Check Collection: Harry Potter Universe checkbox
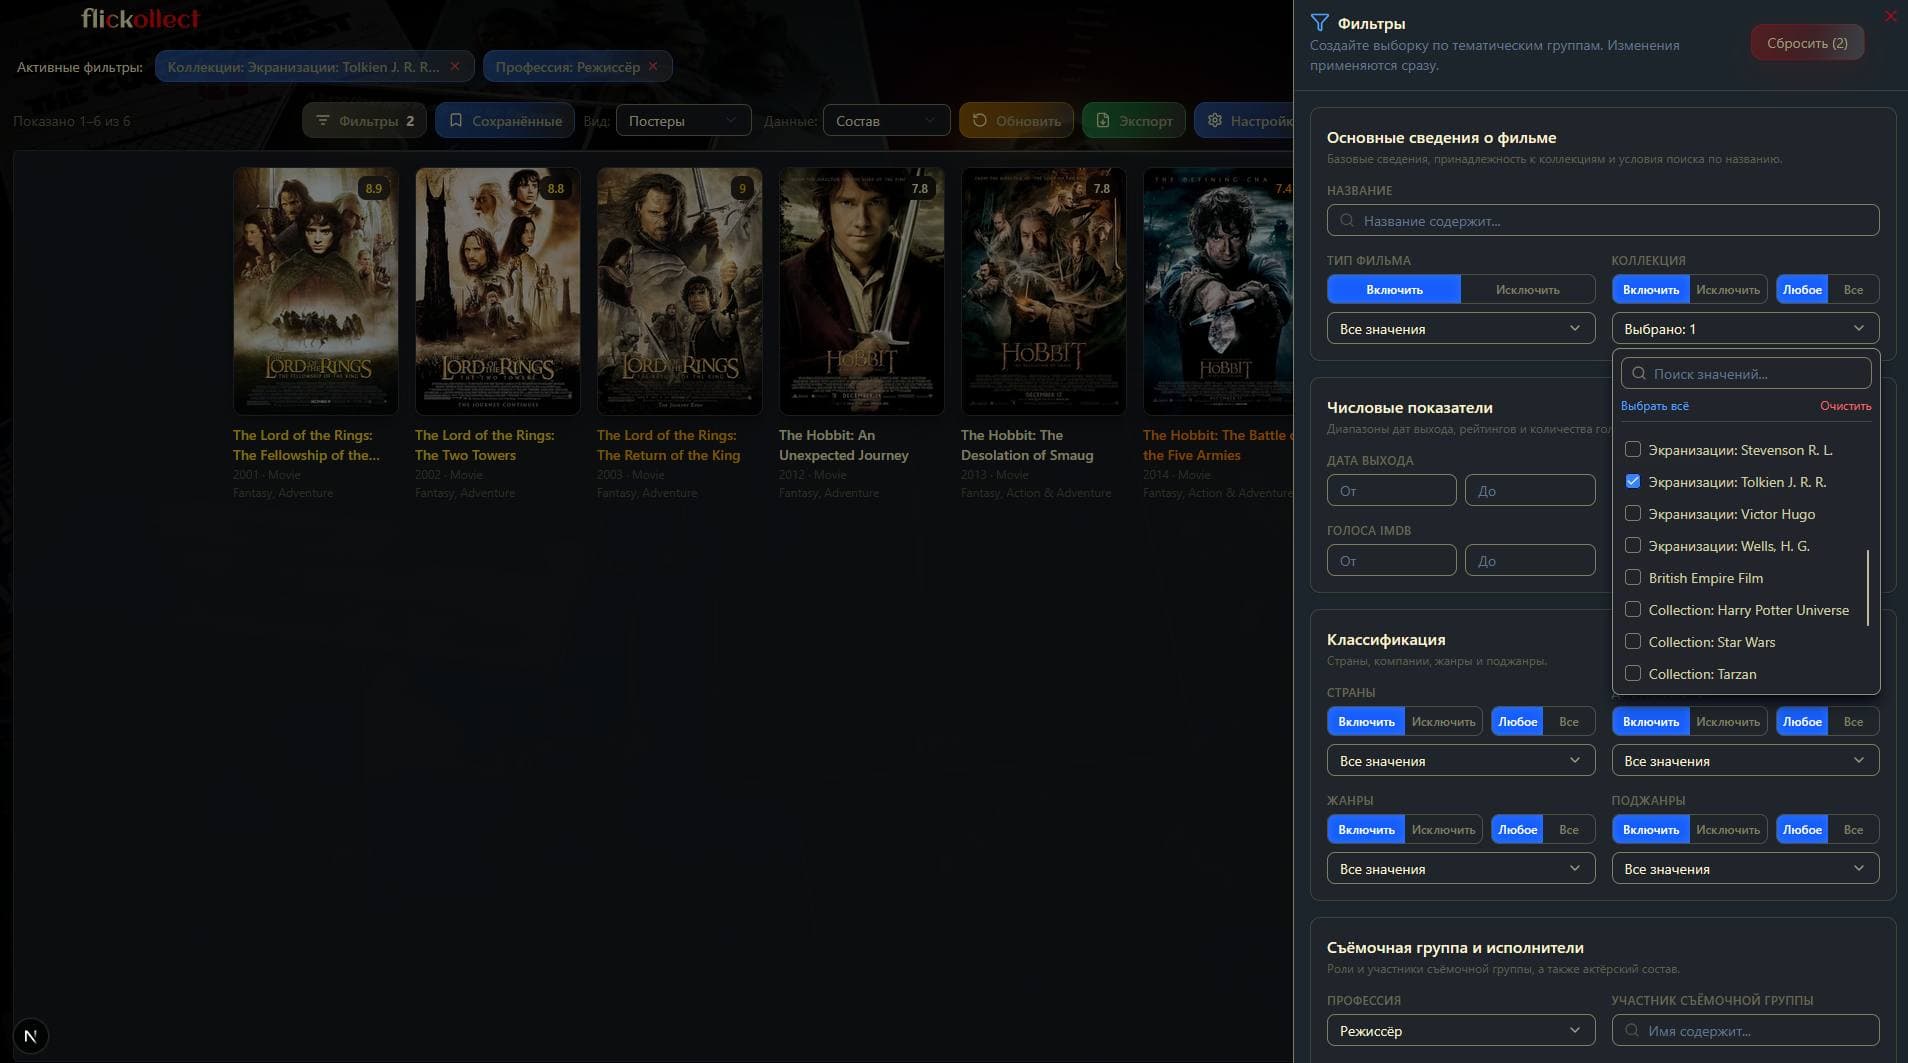The width and height of the screenshot is (1908, 1063). point(1633,610)
